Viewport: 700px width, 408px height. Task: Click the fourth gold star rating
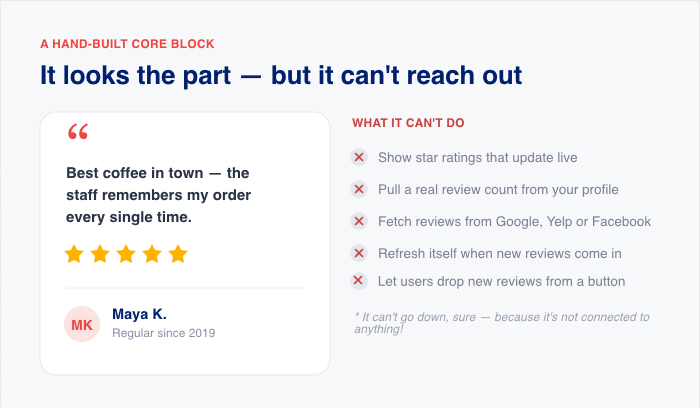(x=152, y=254)
